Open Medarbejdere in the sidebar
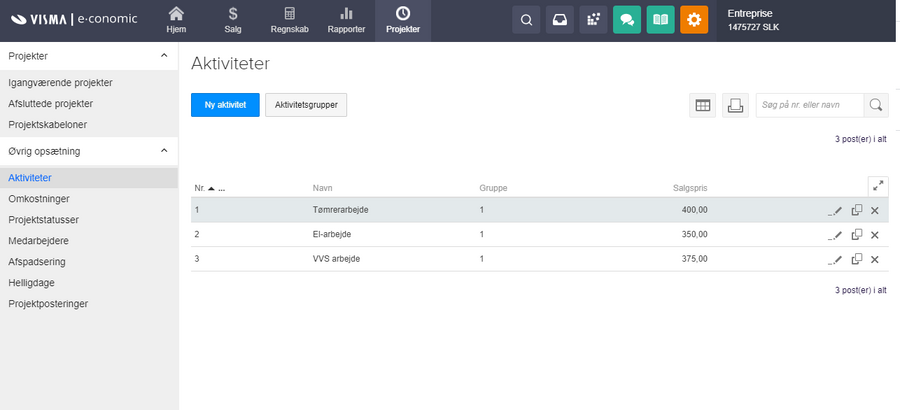 pos(38,241)
